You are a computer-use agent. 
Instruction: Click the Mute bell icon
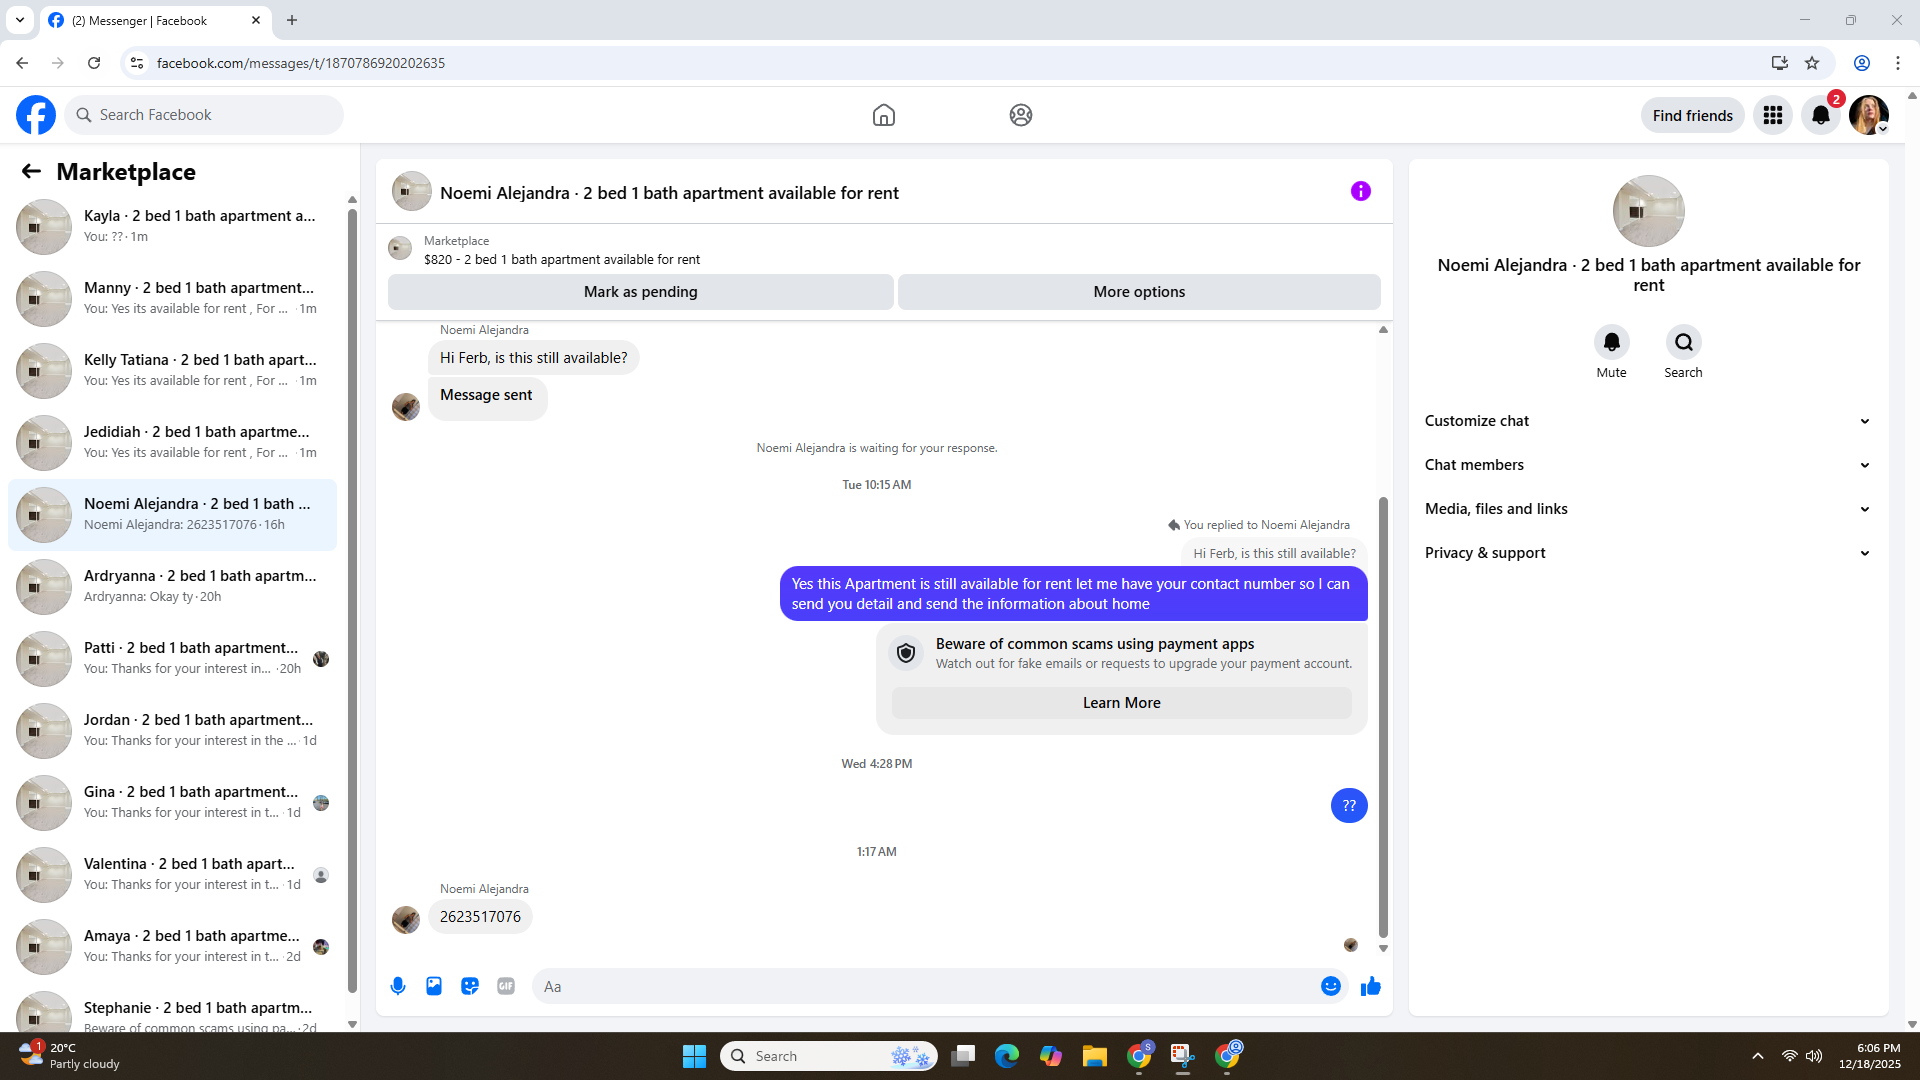[x=1611, y=343]
